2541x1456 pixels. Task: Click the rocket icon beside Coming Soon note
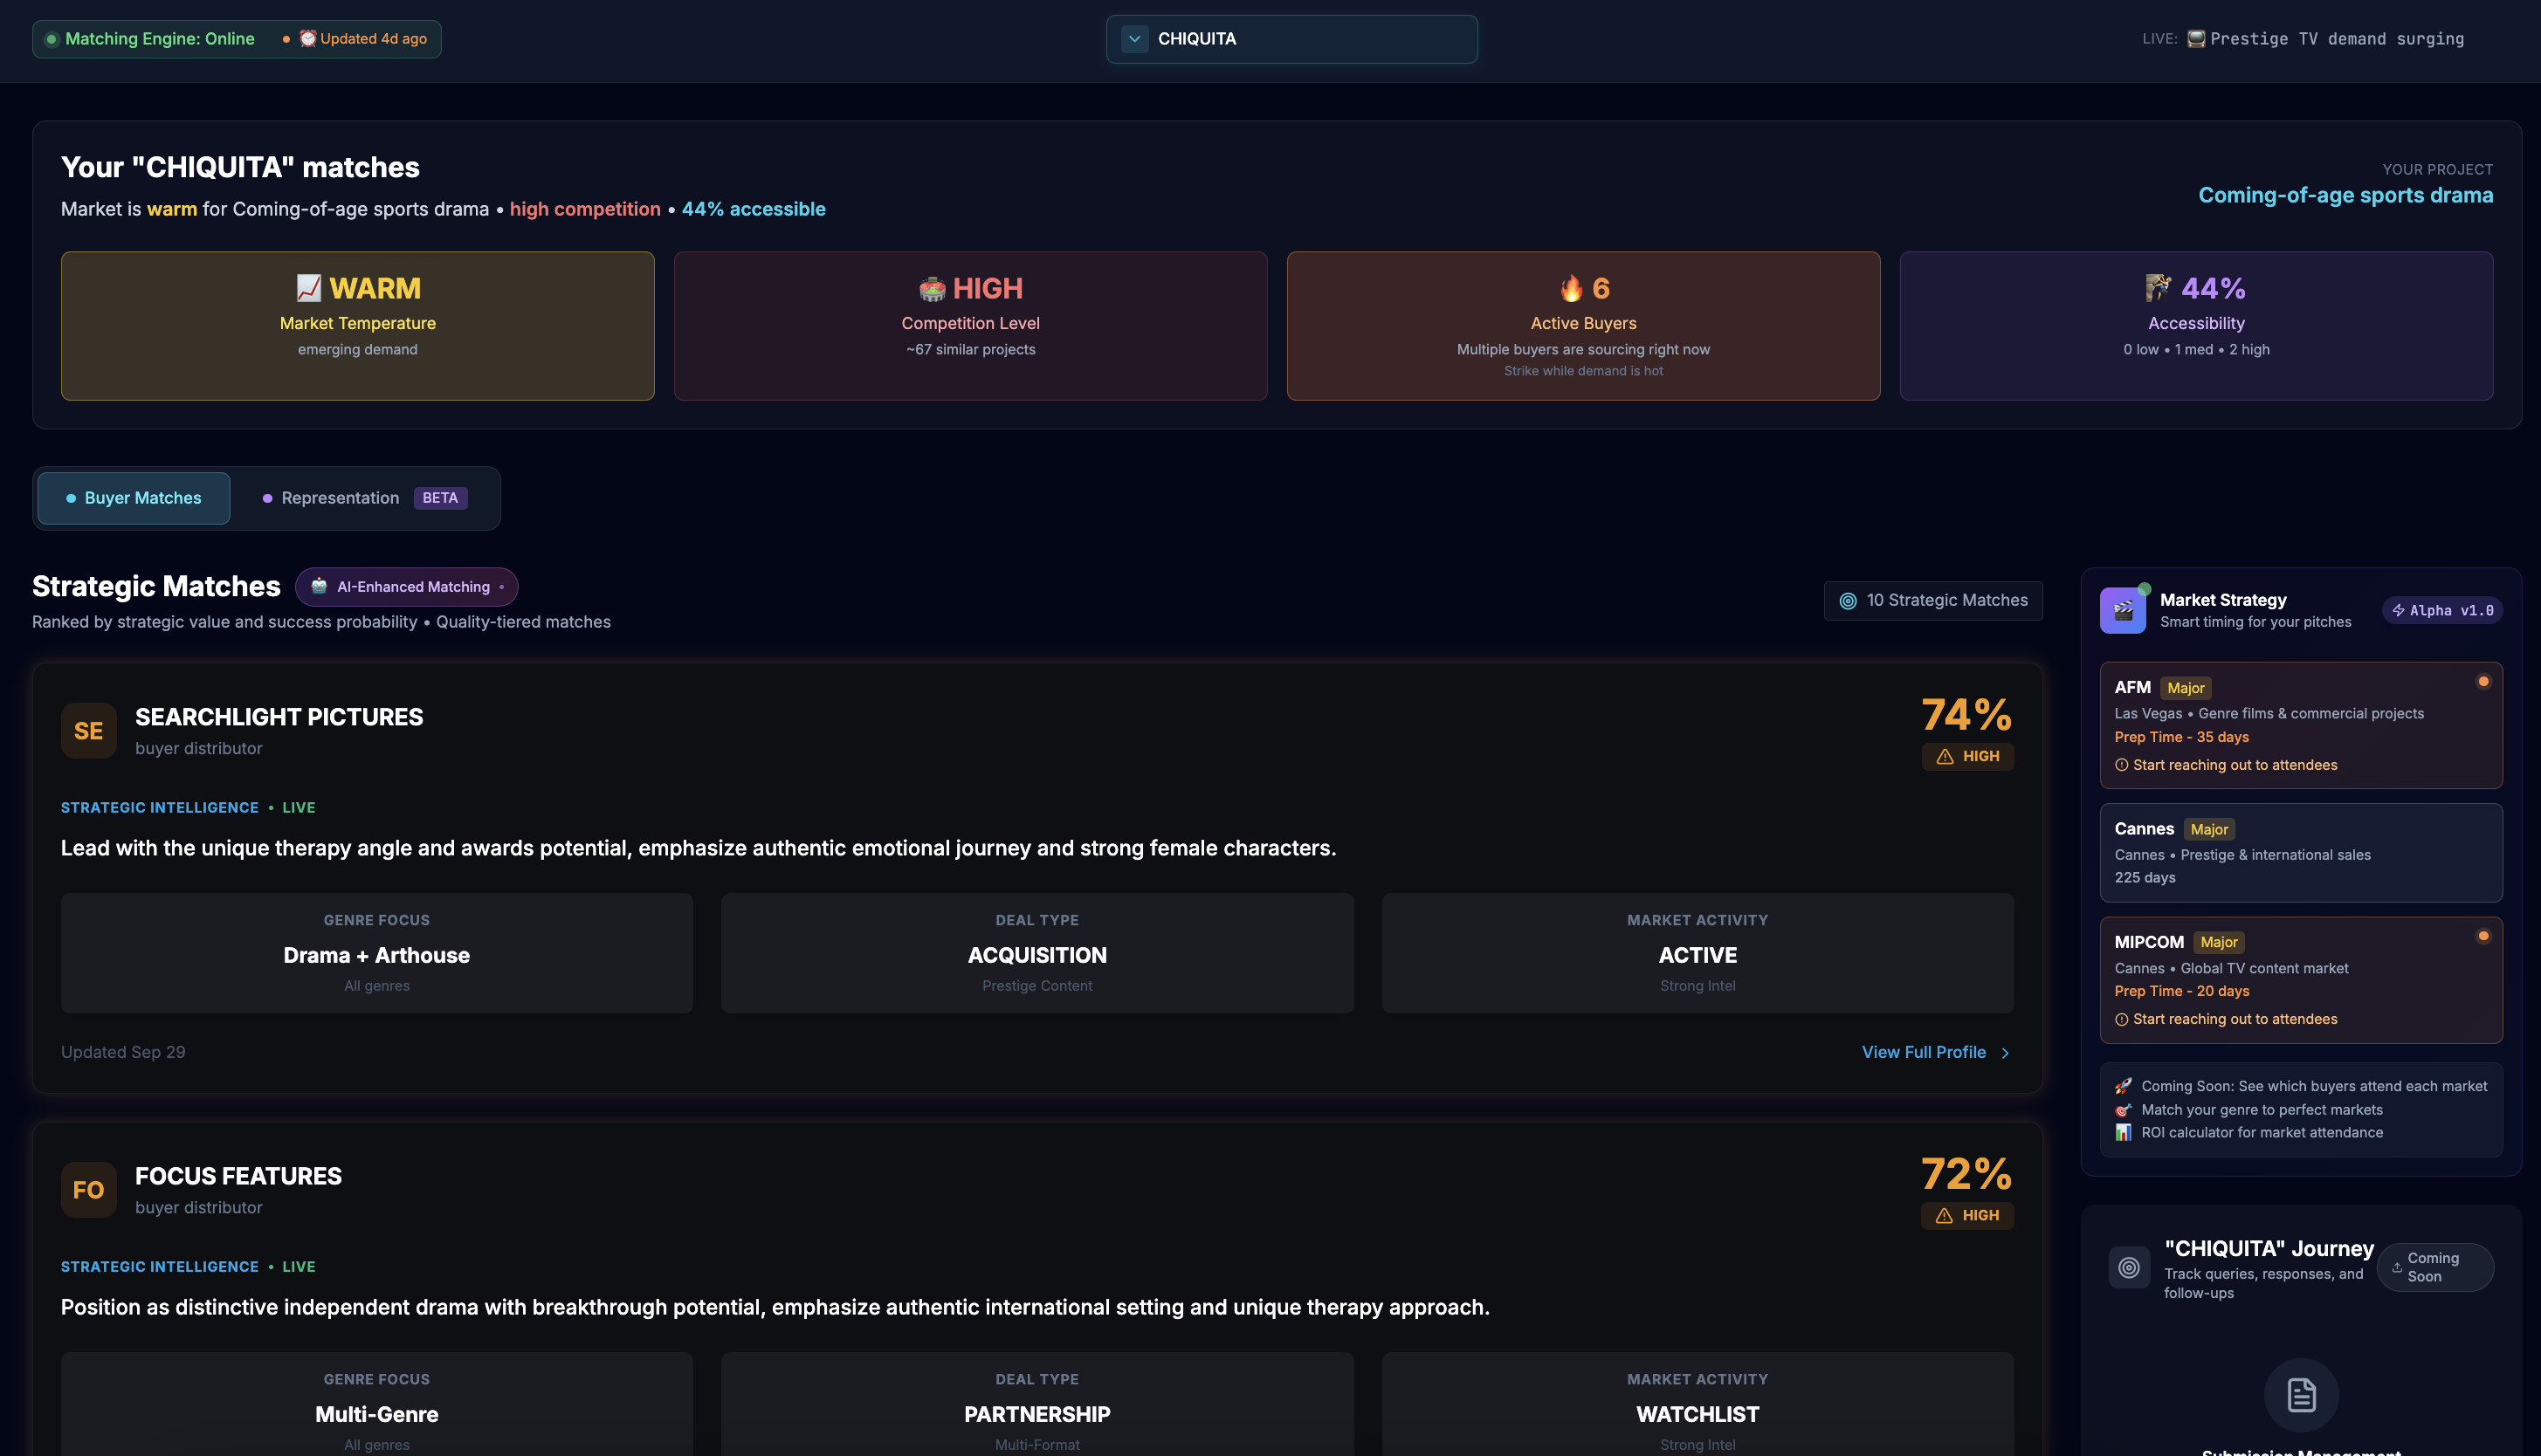[2123, 1087]
